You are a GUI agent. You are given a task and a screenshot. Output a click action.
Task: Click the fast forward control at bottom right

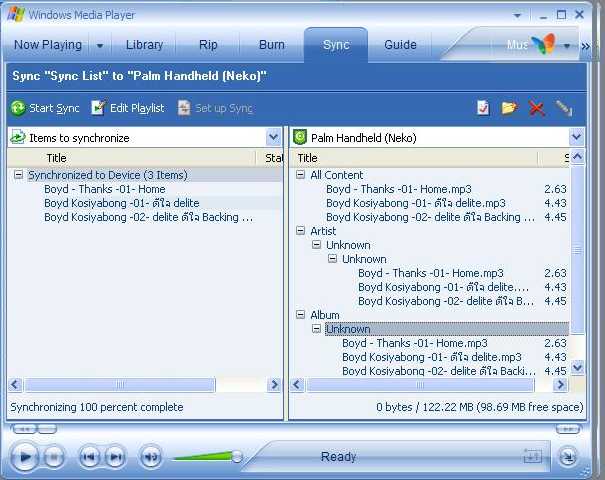(568, 429)
